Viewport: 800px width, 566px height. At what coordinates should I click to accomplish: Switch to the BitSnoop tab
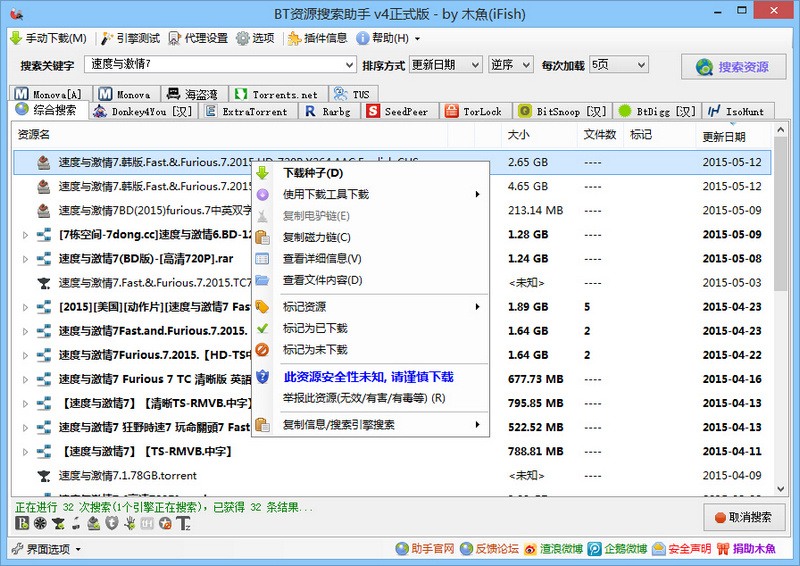point(562,111)
